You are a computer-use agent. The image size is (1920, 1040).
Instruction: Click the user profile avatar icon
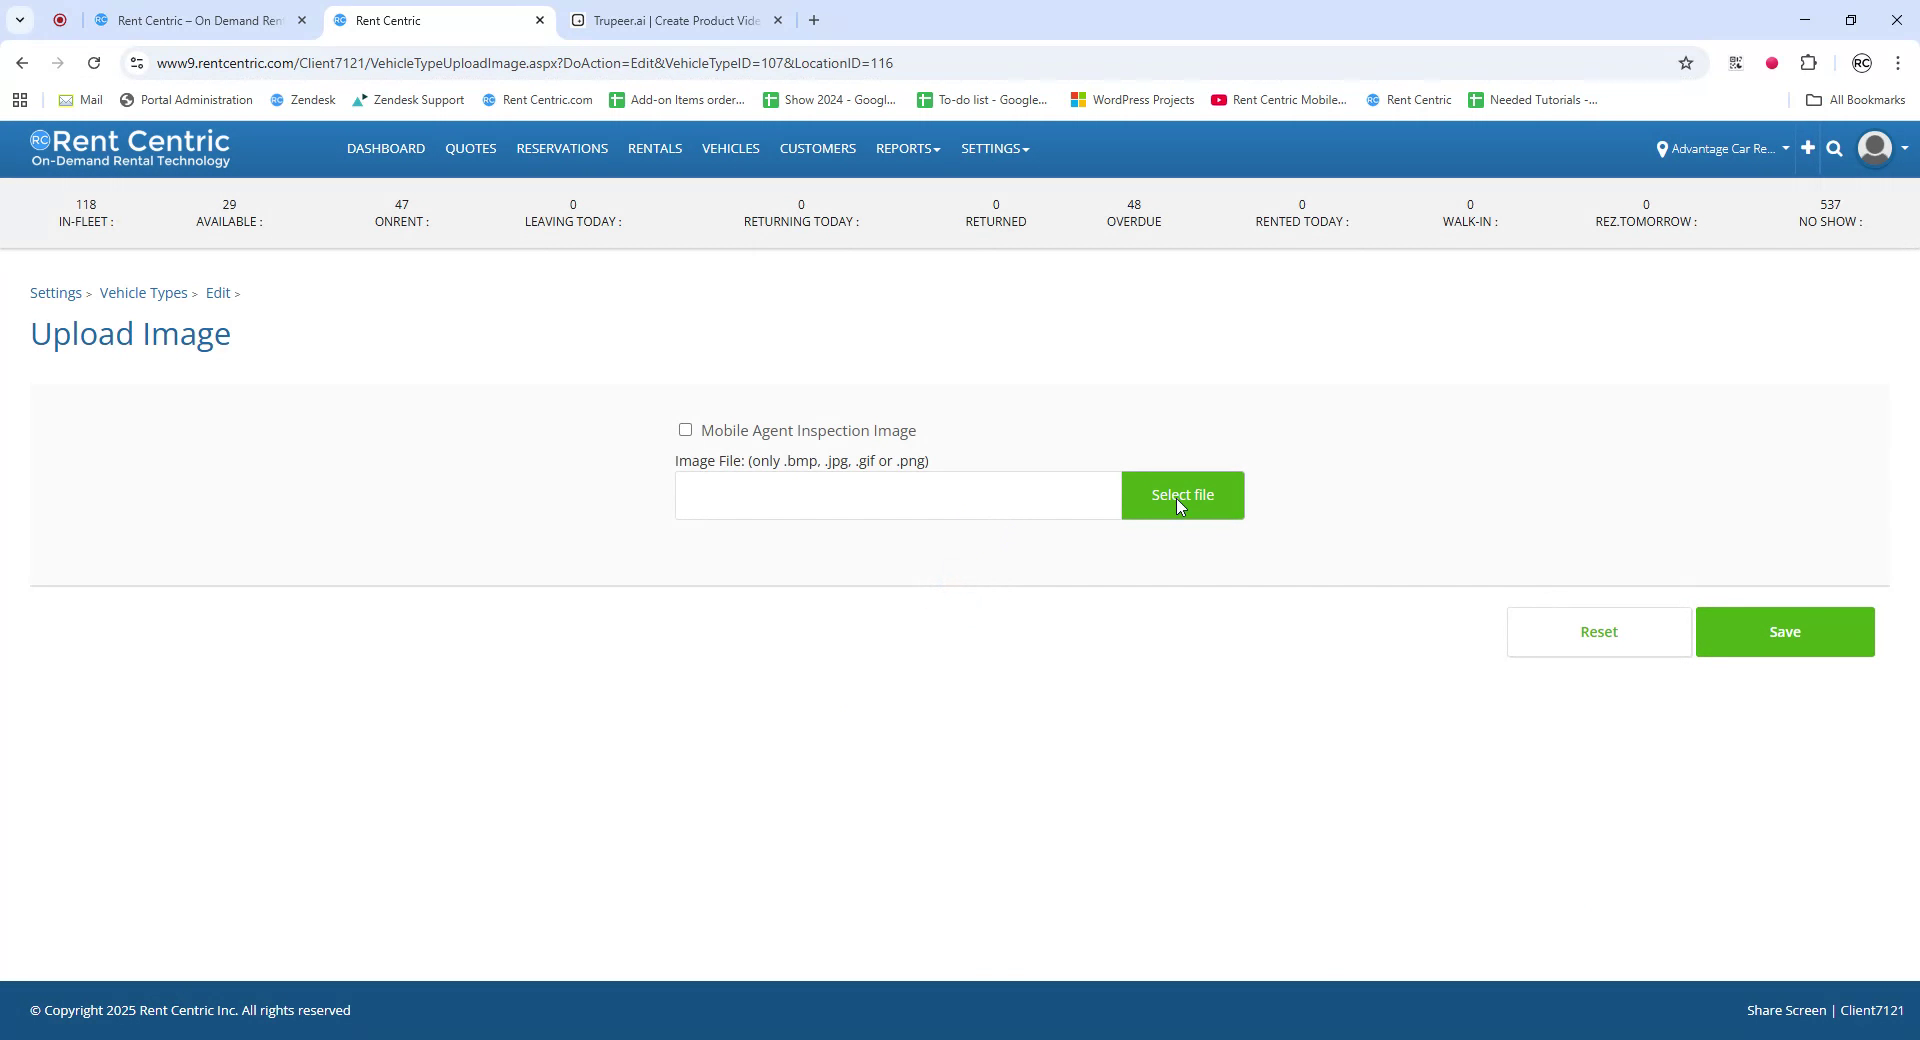click(x=1874, y=148)
